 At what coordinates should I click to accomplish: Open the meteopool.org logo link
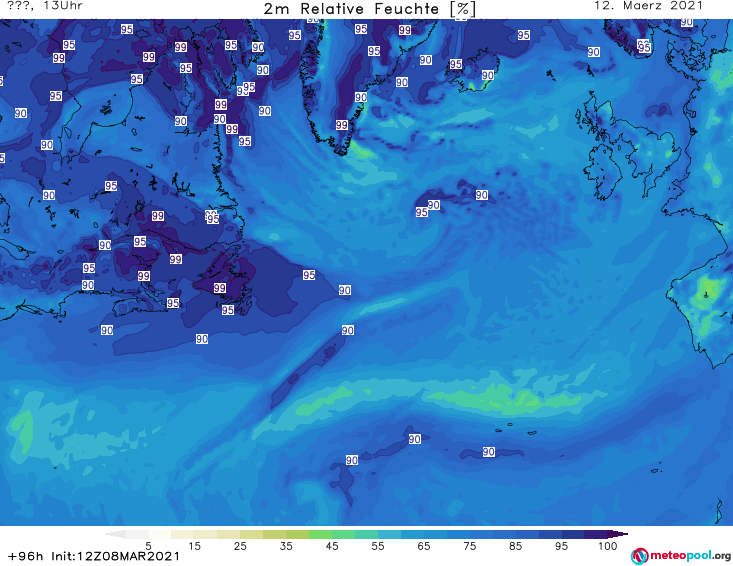coord(681,556)
